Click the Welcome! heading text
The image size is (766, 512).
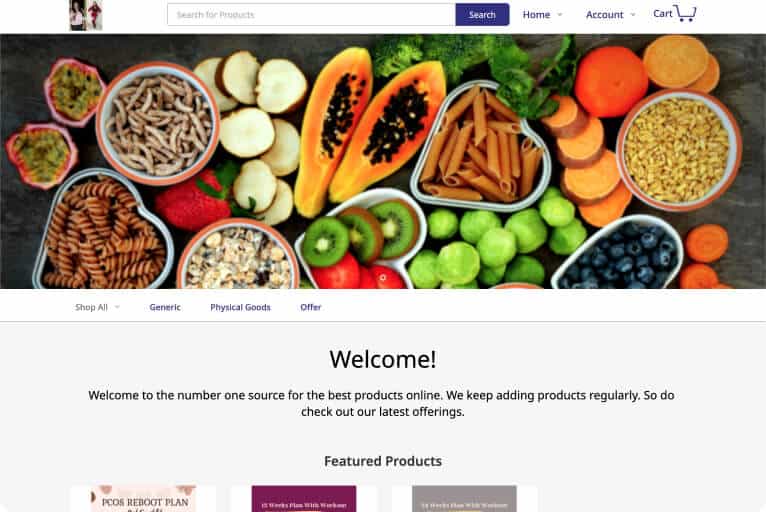coord(383,360)
